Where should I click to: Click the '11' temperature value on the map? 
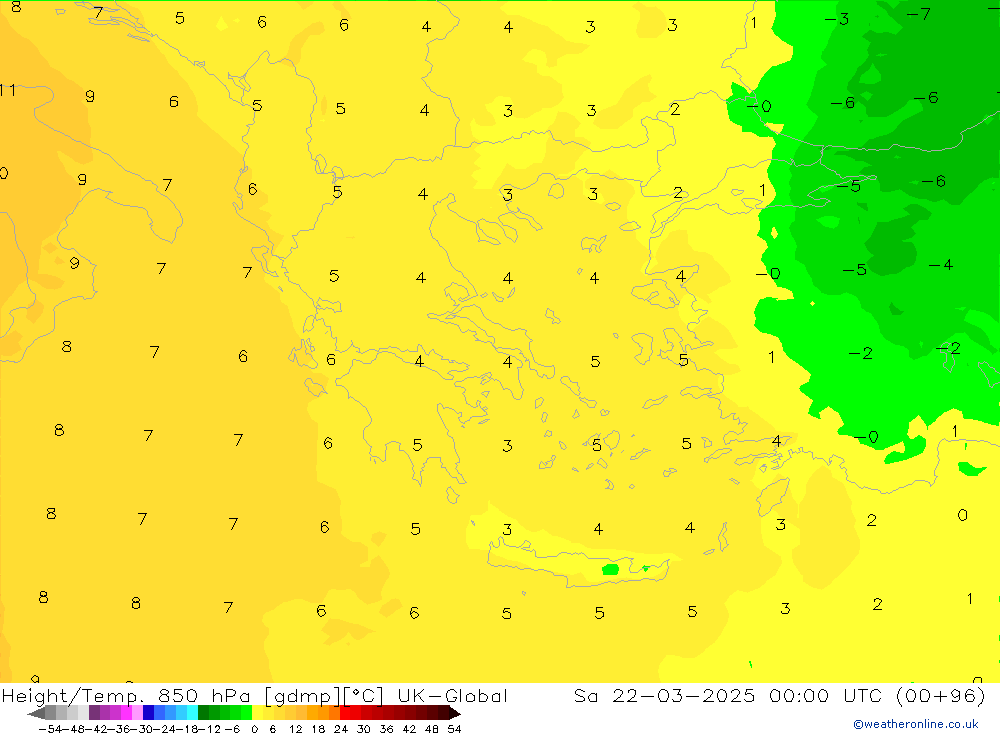(8, 90)
